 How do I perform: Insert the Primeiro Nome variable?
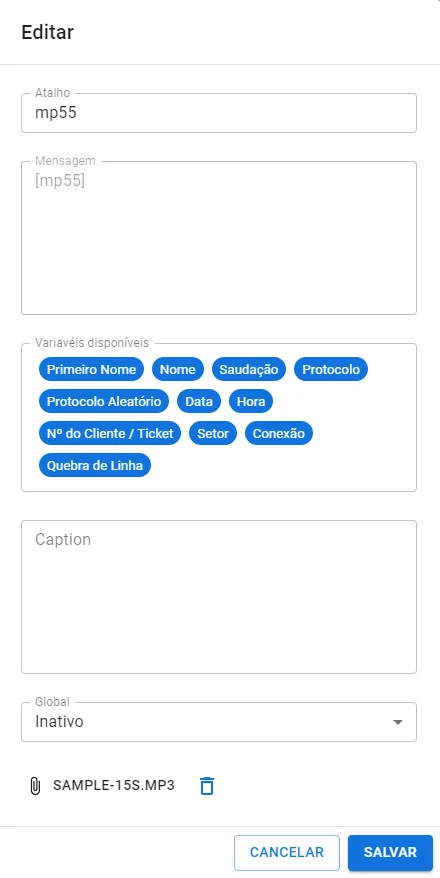pos(91,370)
